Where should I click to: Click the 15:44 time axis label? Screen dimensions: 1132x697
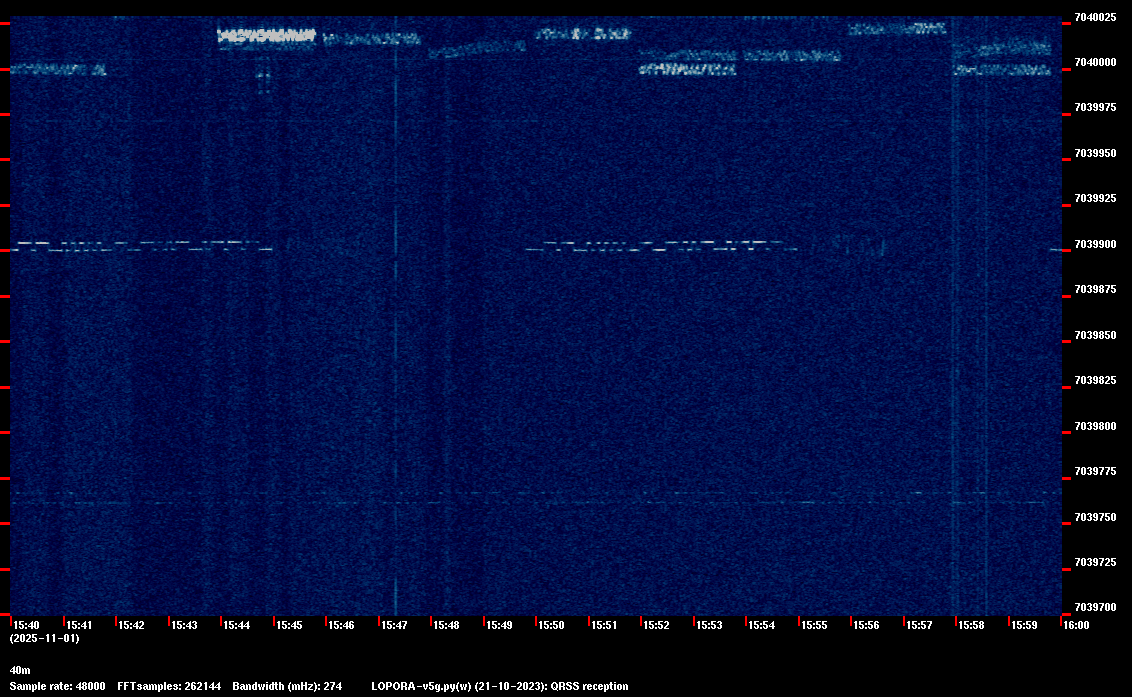237,625
